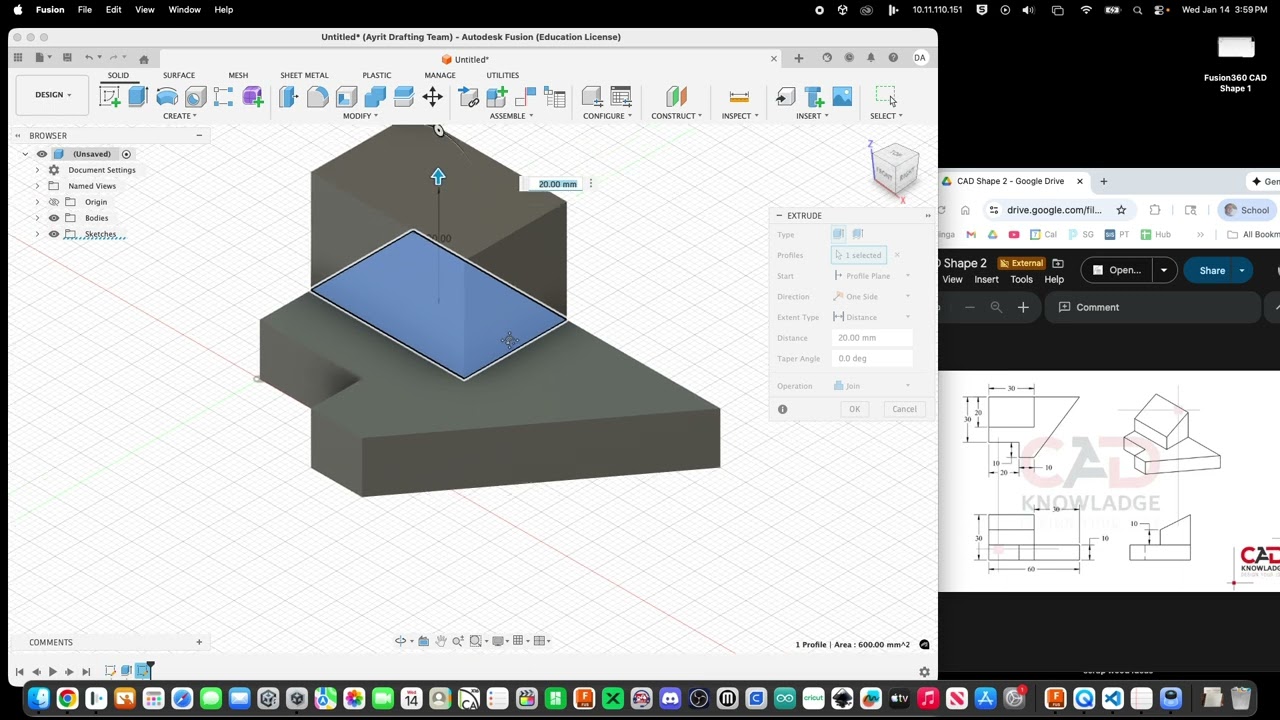Click the Move/Copy arrows tool
The height and width of the screenshot is (720, 1280).
point(432,96)
